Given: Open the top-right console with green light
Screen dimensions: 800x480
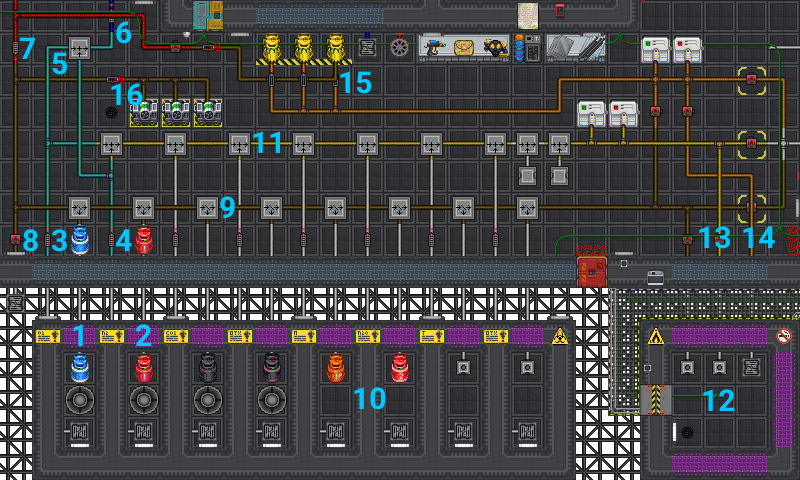Looking at the screenshot, I should pos(654,47).
